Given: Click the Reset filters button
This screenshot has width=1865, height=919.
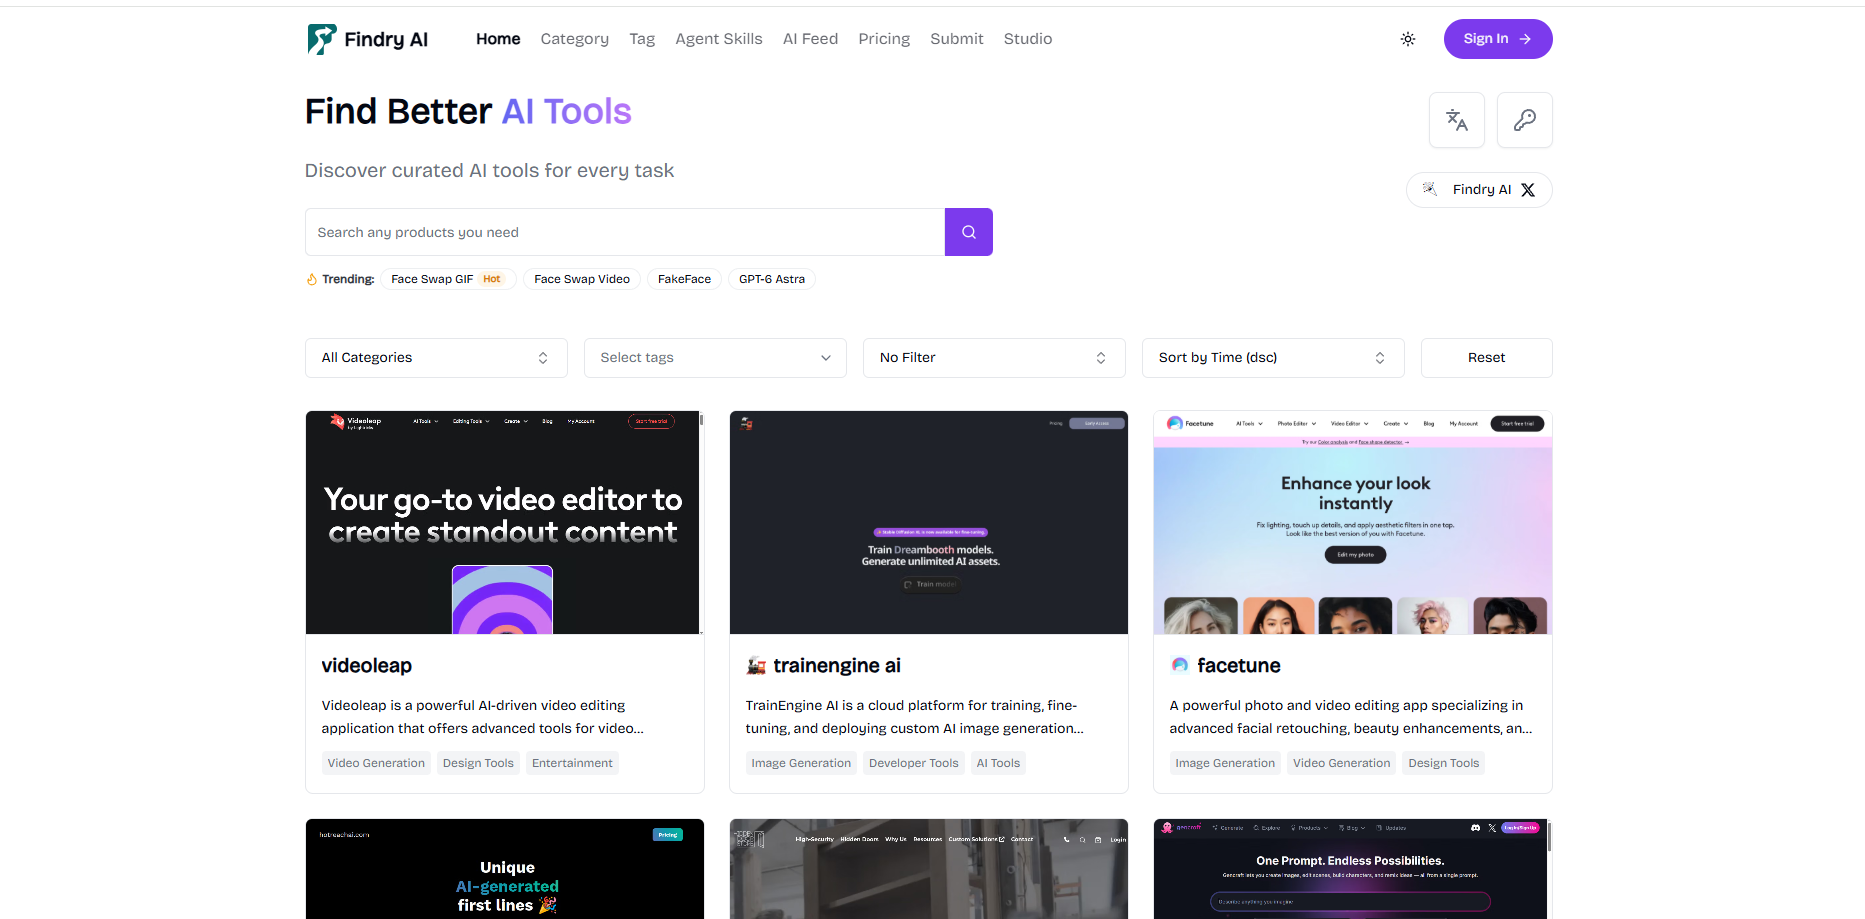Looking at the screenshot, I should [1487, 358].
